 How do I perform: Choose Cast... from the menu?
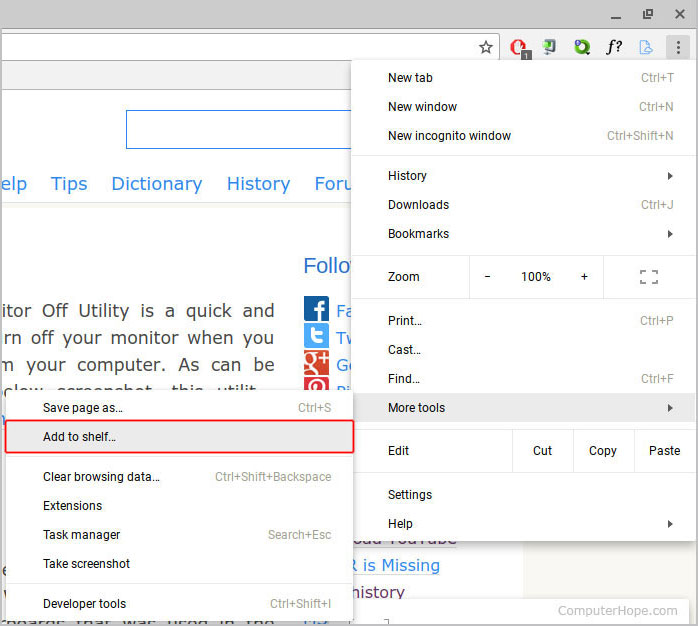524,350
